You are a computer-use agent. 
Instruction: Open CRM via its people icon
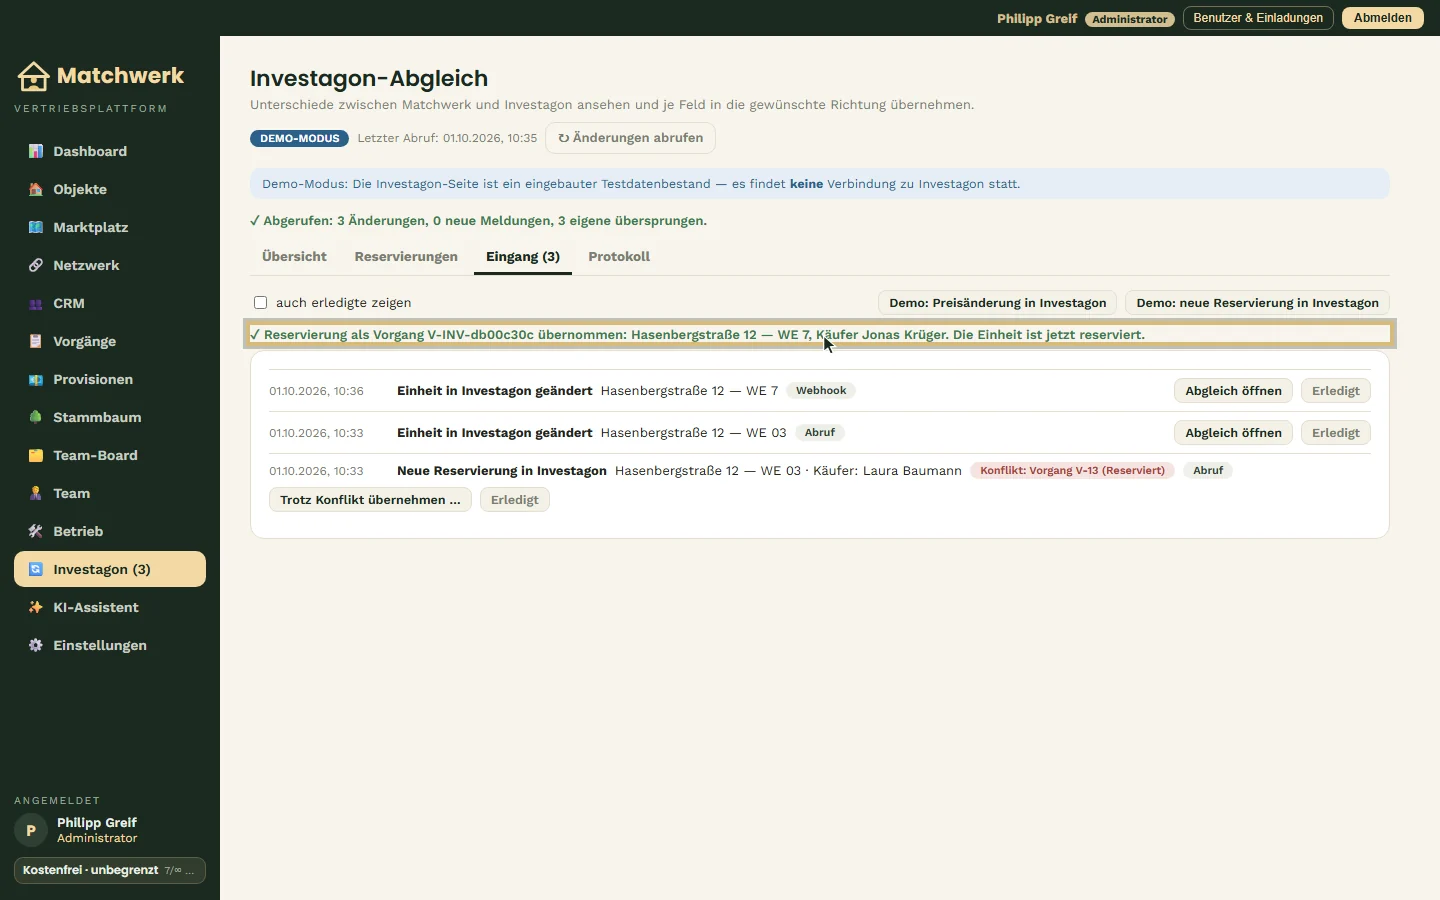36,303
